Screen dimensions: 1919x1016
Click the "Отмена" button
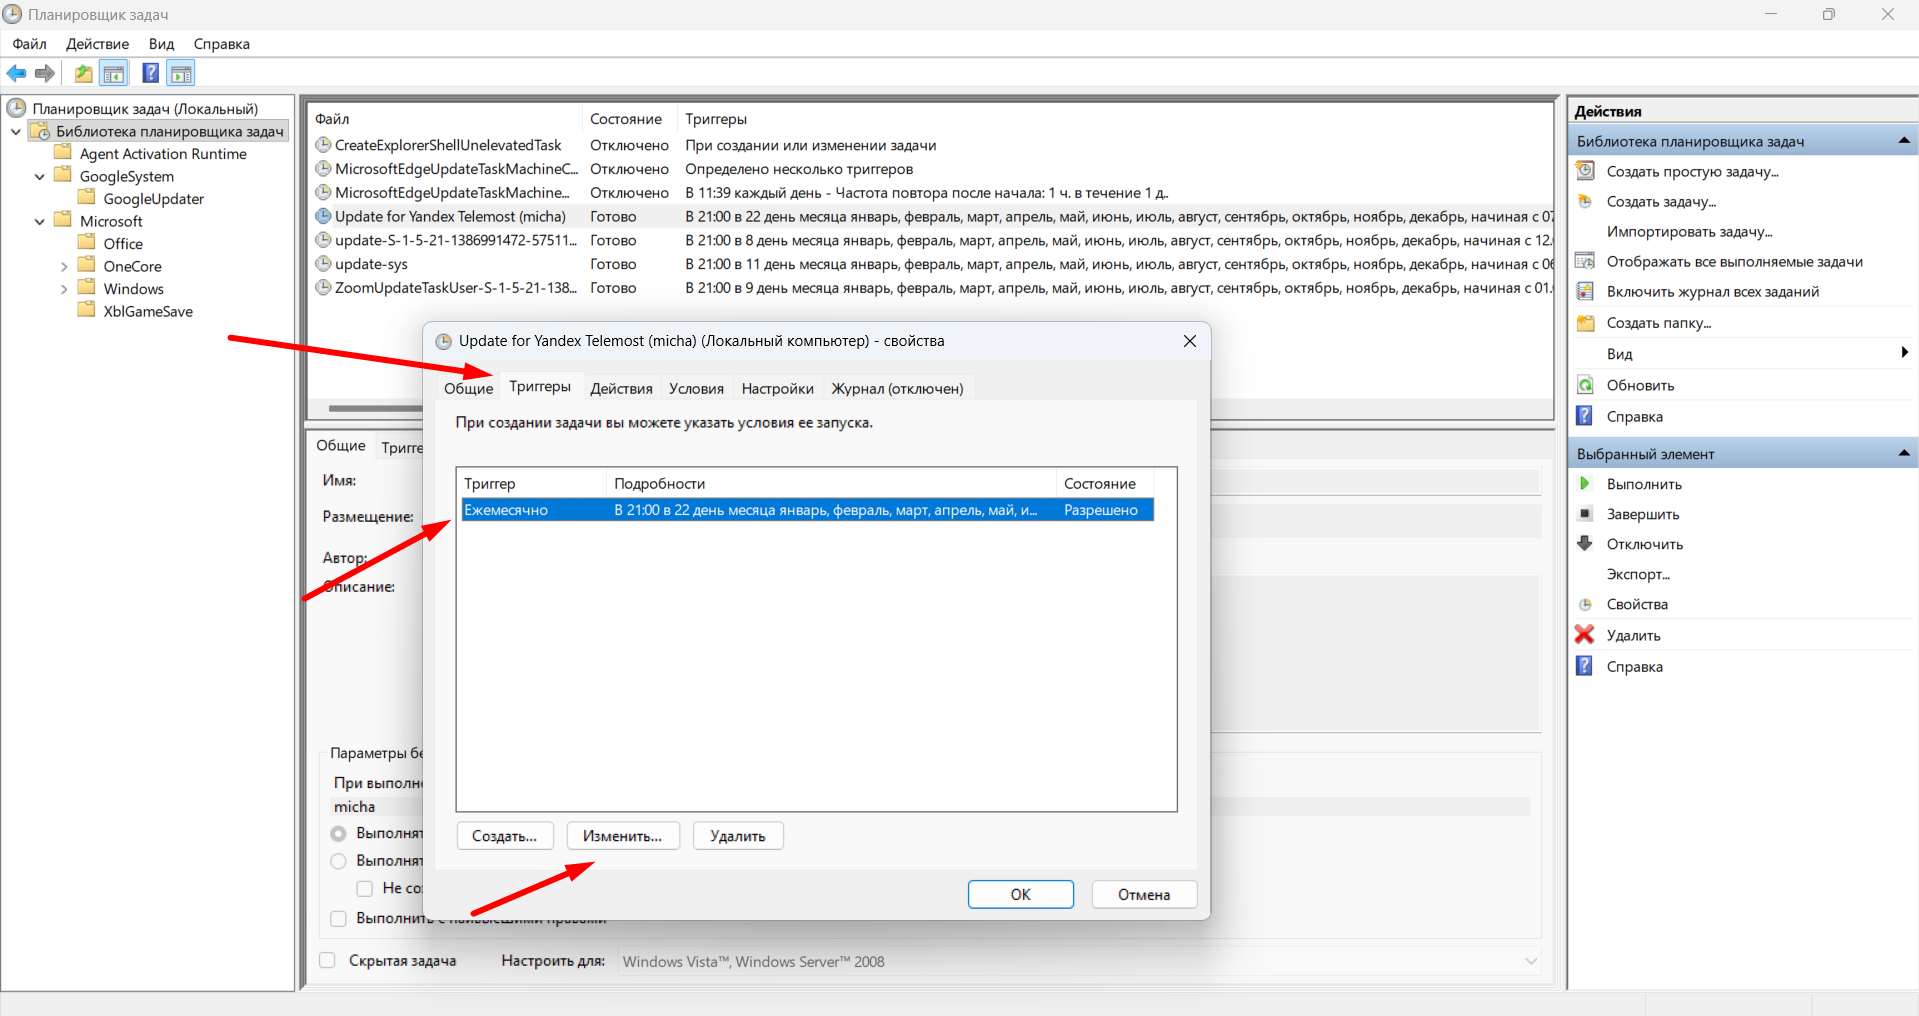tap(1144, 894)
